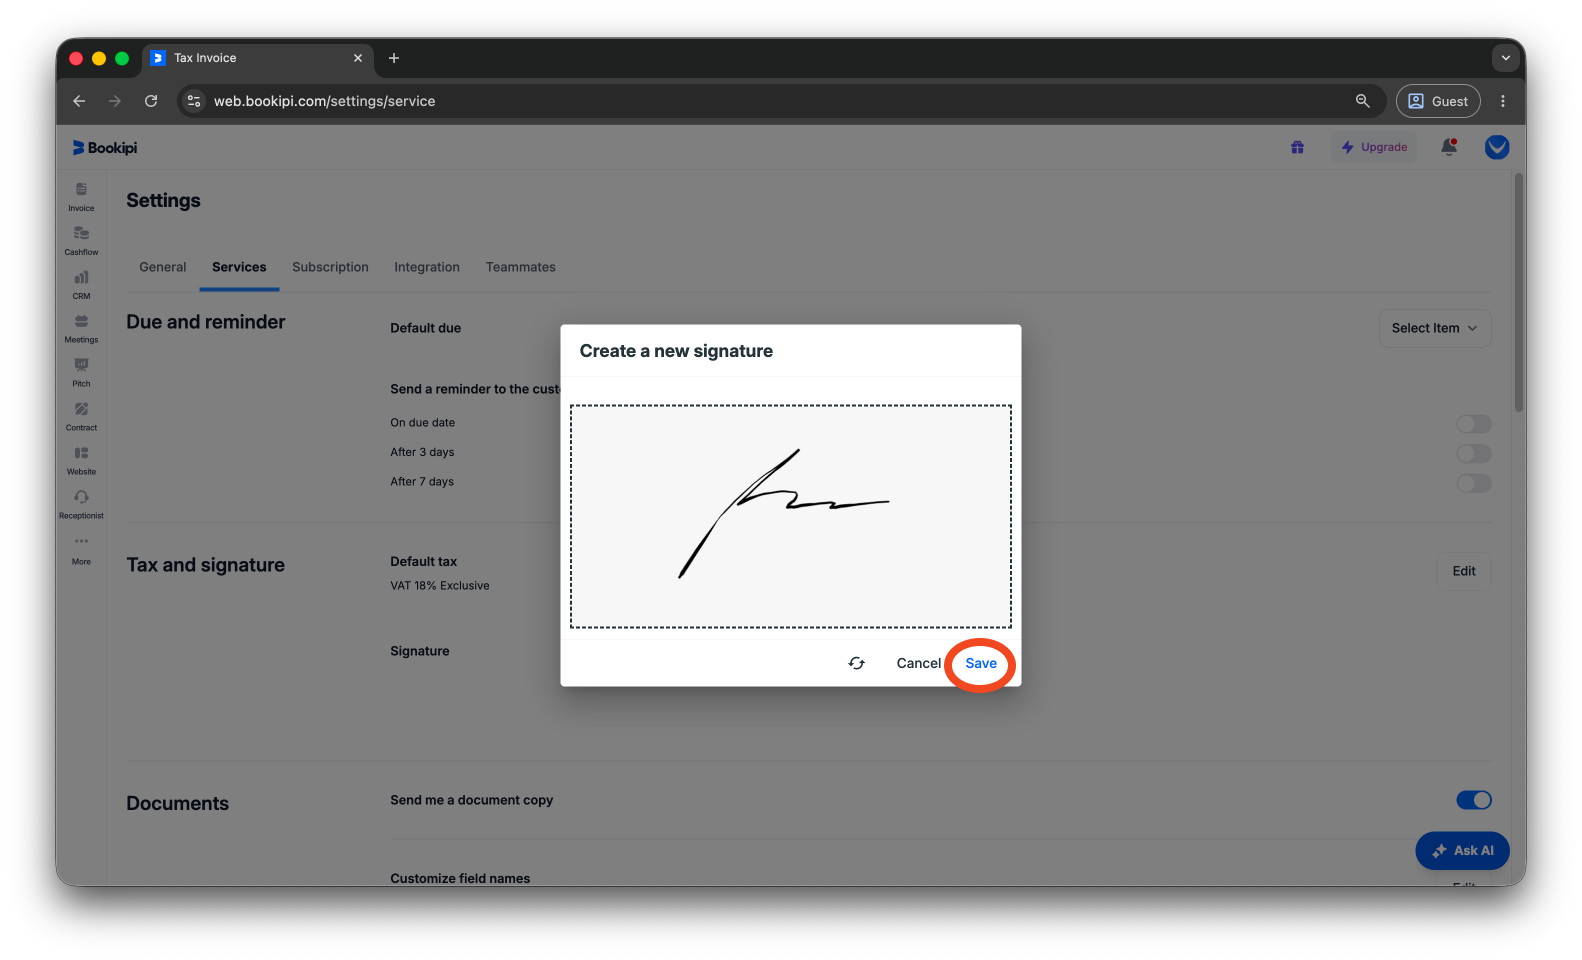Open the gift icon in header
Image resolution: width=1582 pixels, height=960 pixels.
point(1297,147)
